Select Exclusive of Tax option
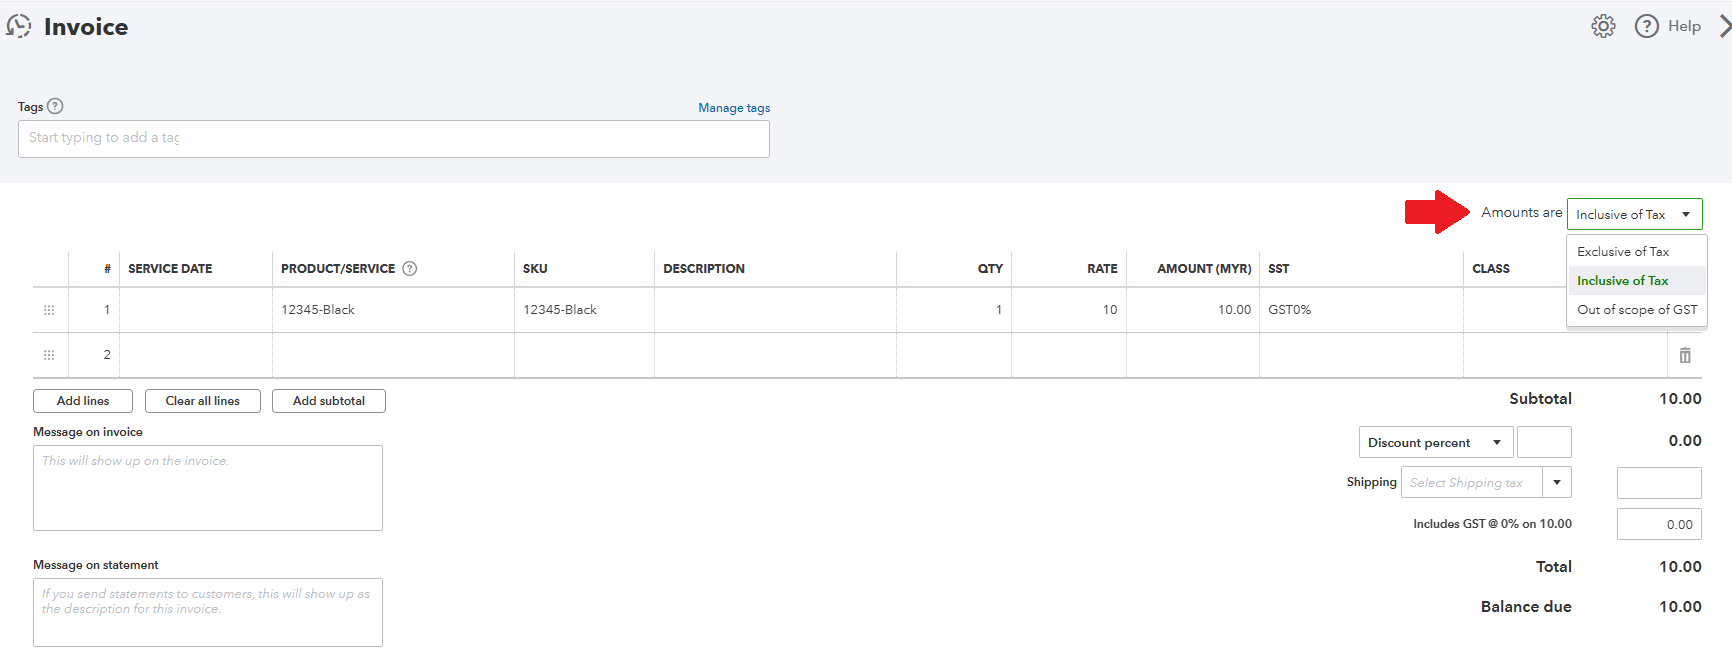This screenshot has width=1732, height=656. [x=1623, y=252]
